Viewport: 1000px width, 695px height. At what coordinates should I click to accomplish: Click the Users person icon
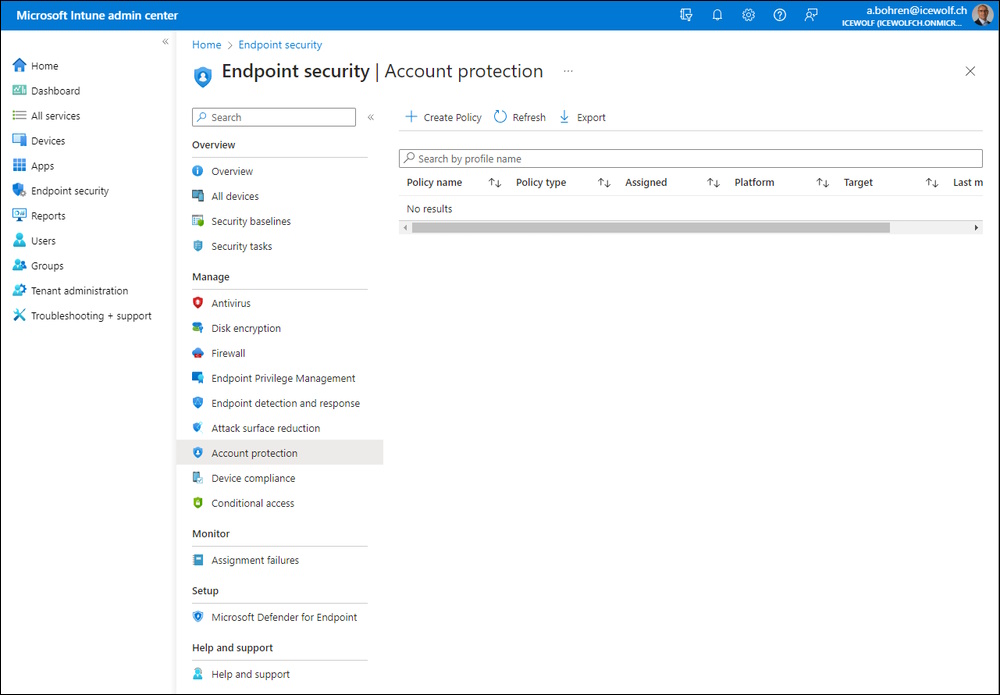point(19,240)
